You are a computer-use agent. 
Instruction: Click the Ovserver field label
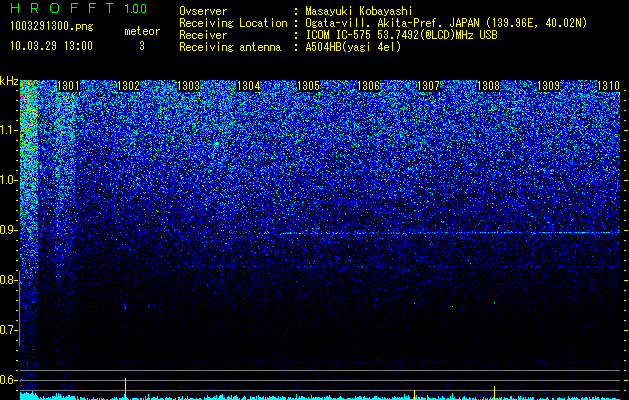203,11
